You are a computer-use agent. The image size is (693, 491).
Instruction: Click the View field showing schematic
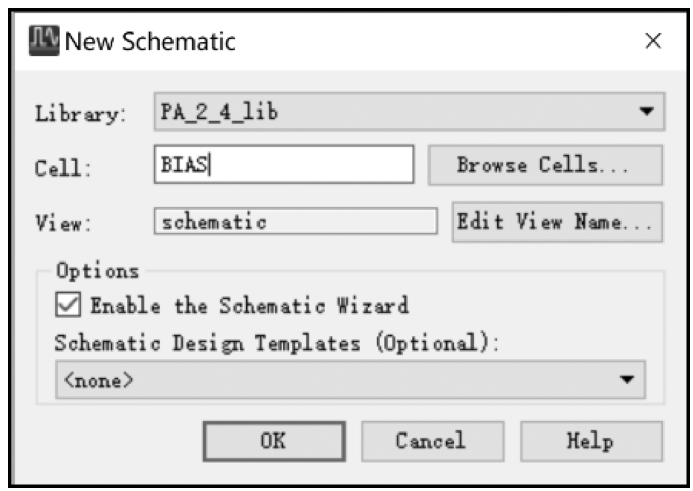(x=296, y=221)
